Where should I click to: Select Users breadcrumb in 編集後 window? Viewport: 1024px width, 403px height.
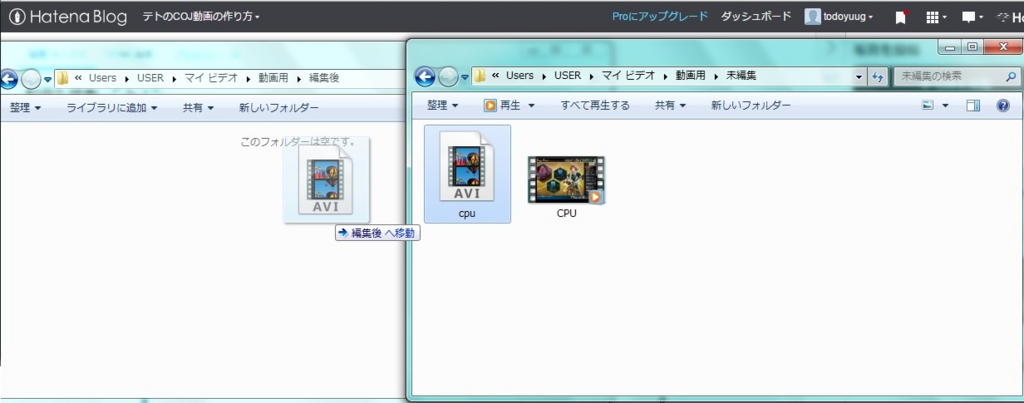(x=103, y=78)
